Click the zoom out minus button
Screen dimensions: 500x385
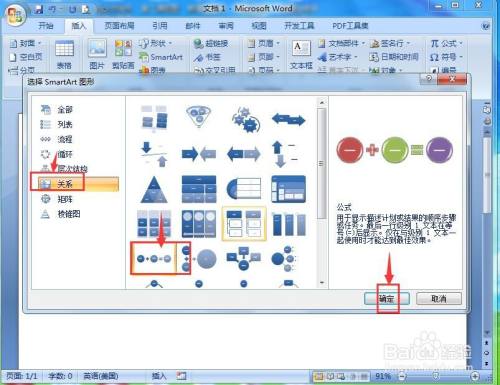pos(402,376)
